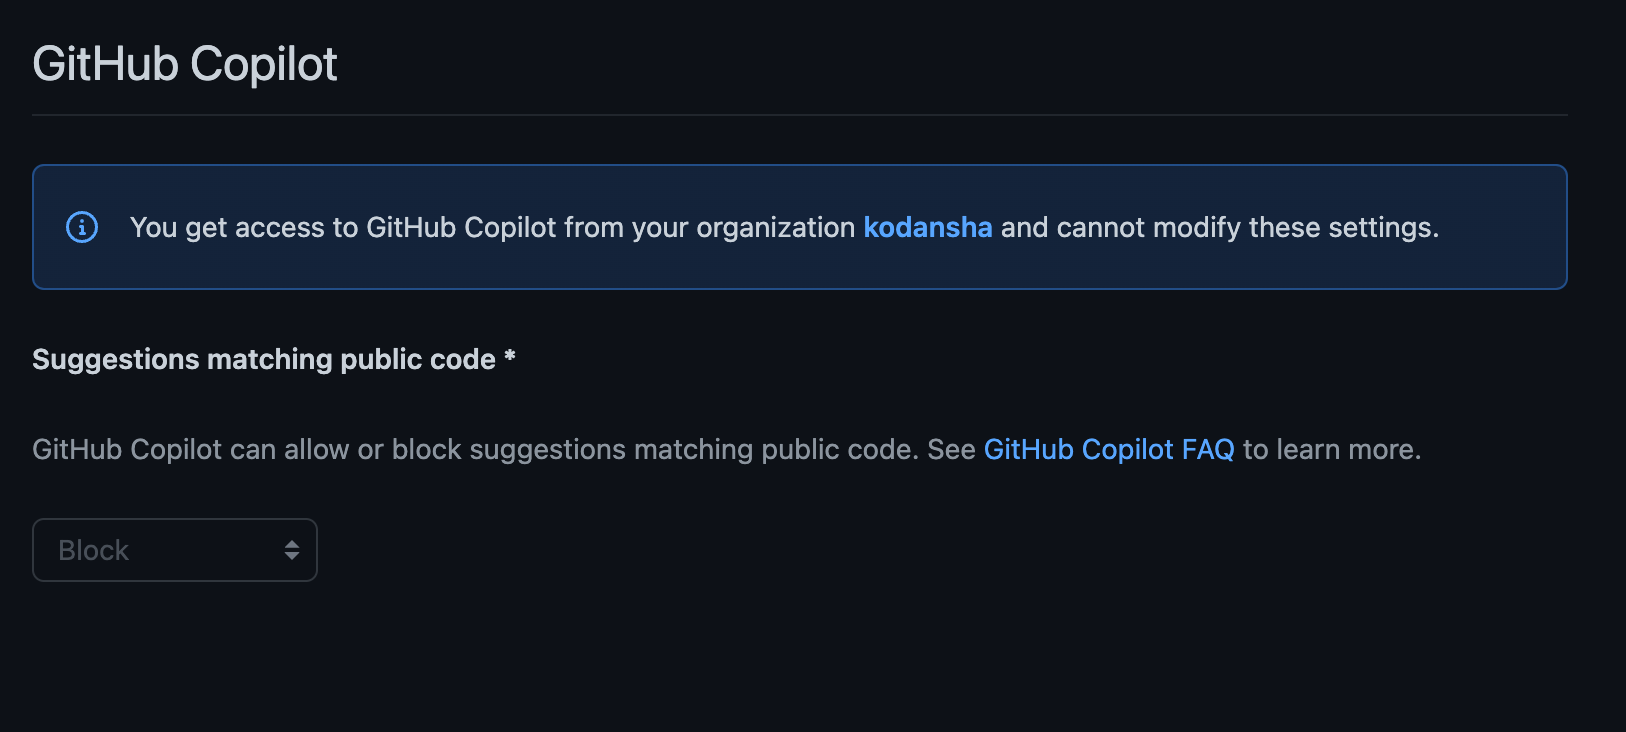Click the up-down chevron on the Block selector

(291, 549)
